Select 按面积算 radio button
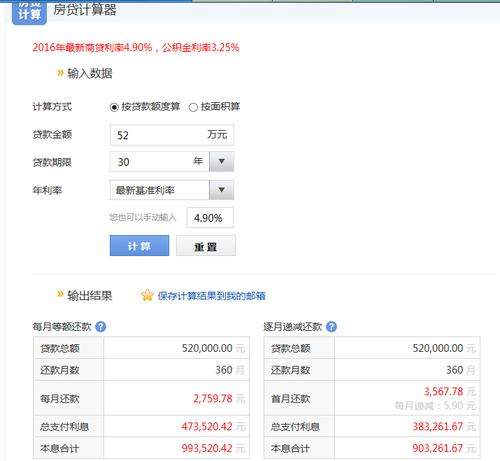 [193, 107]
